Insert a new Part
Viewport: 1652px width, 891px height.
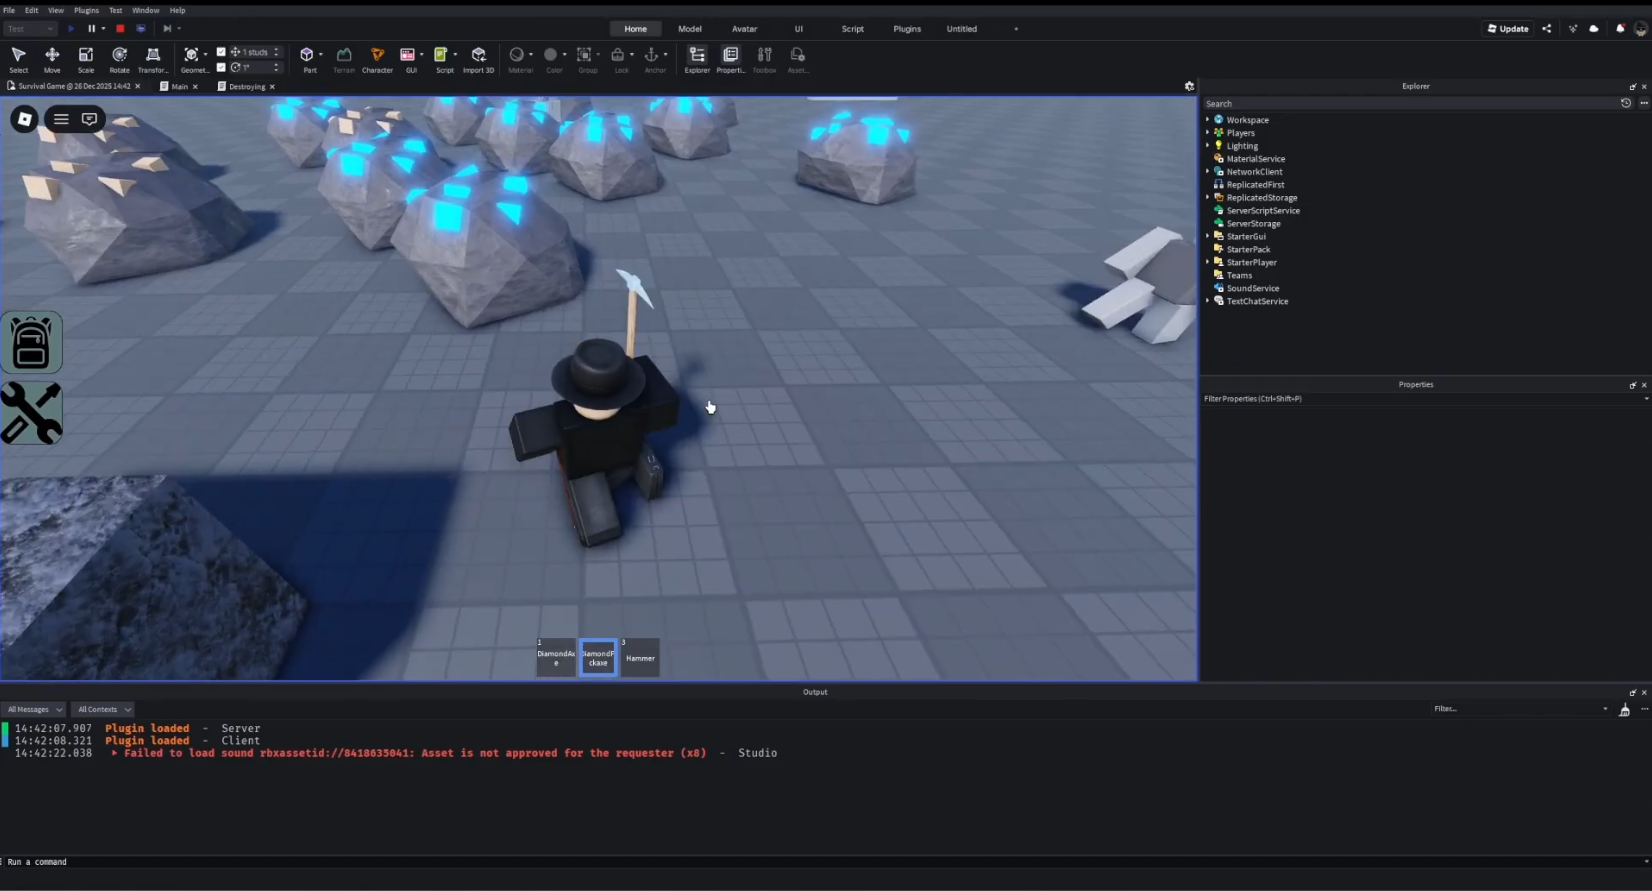click(307, 59)
